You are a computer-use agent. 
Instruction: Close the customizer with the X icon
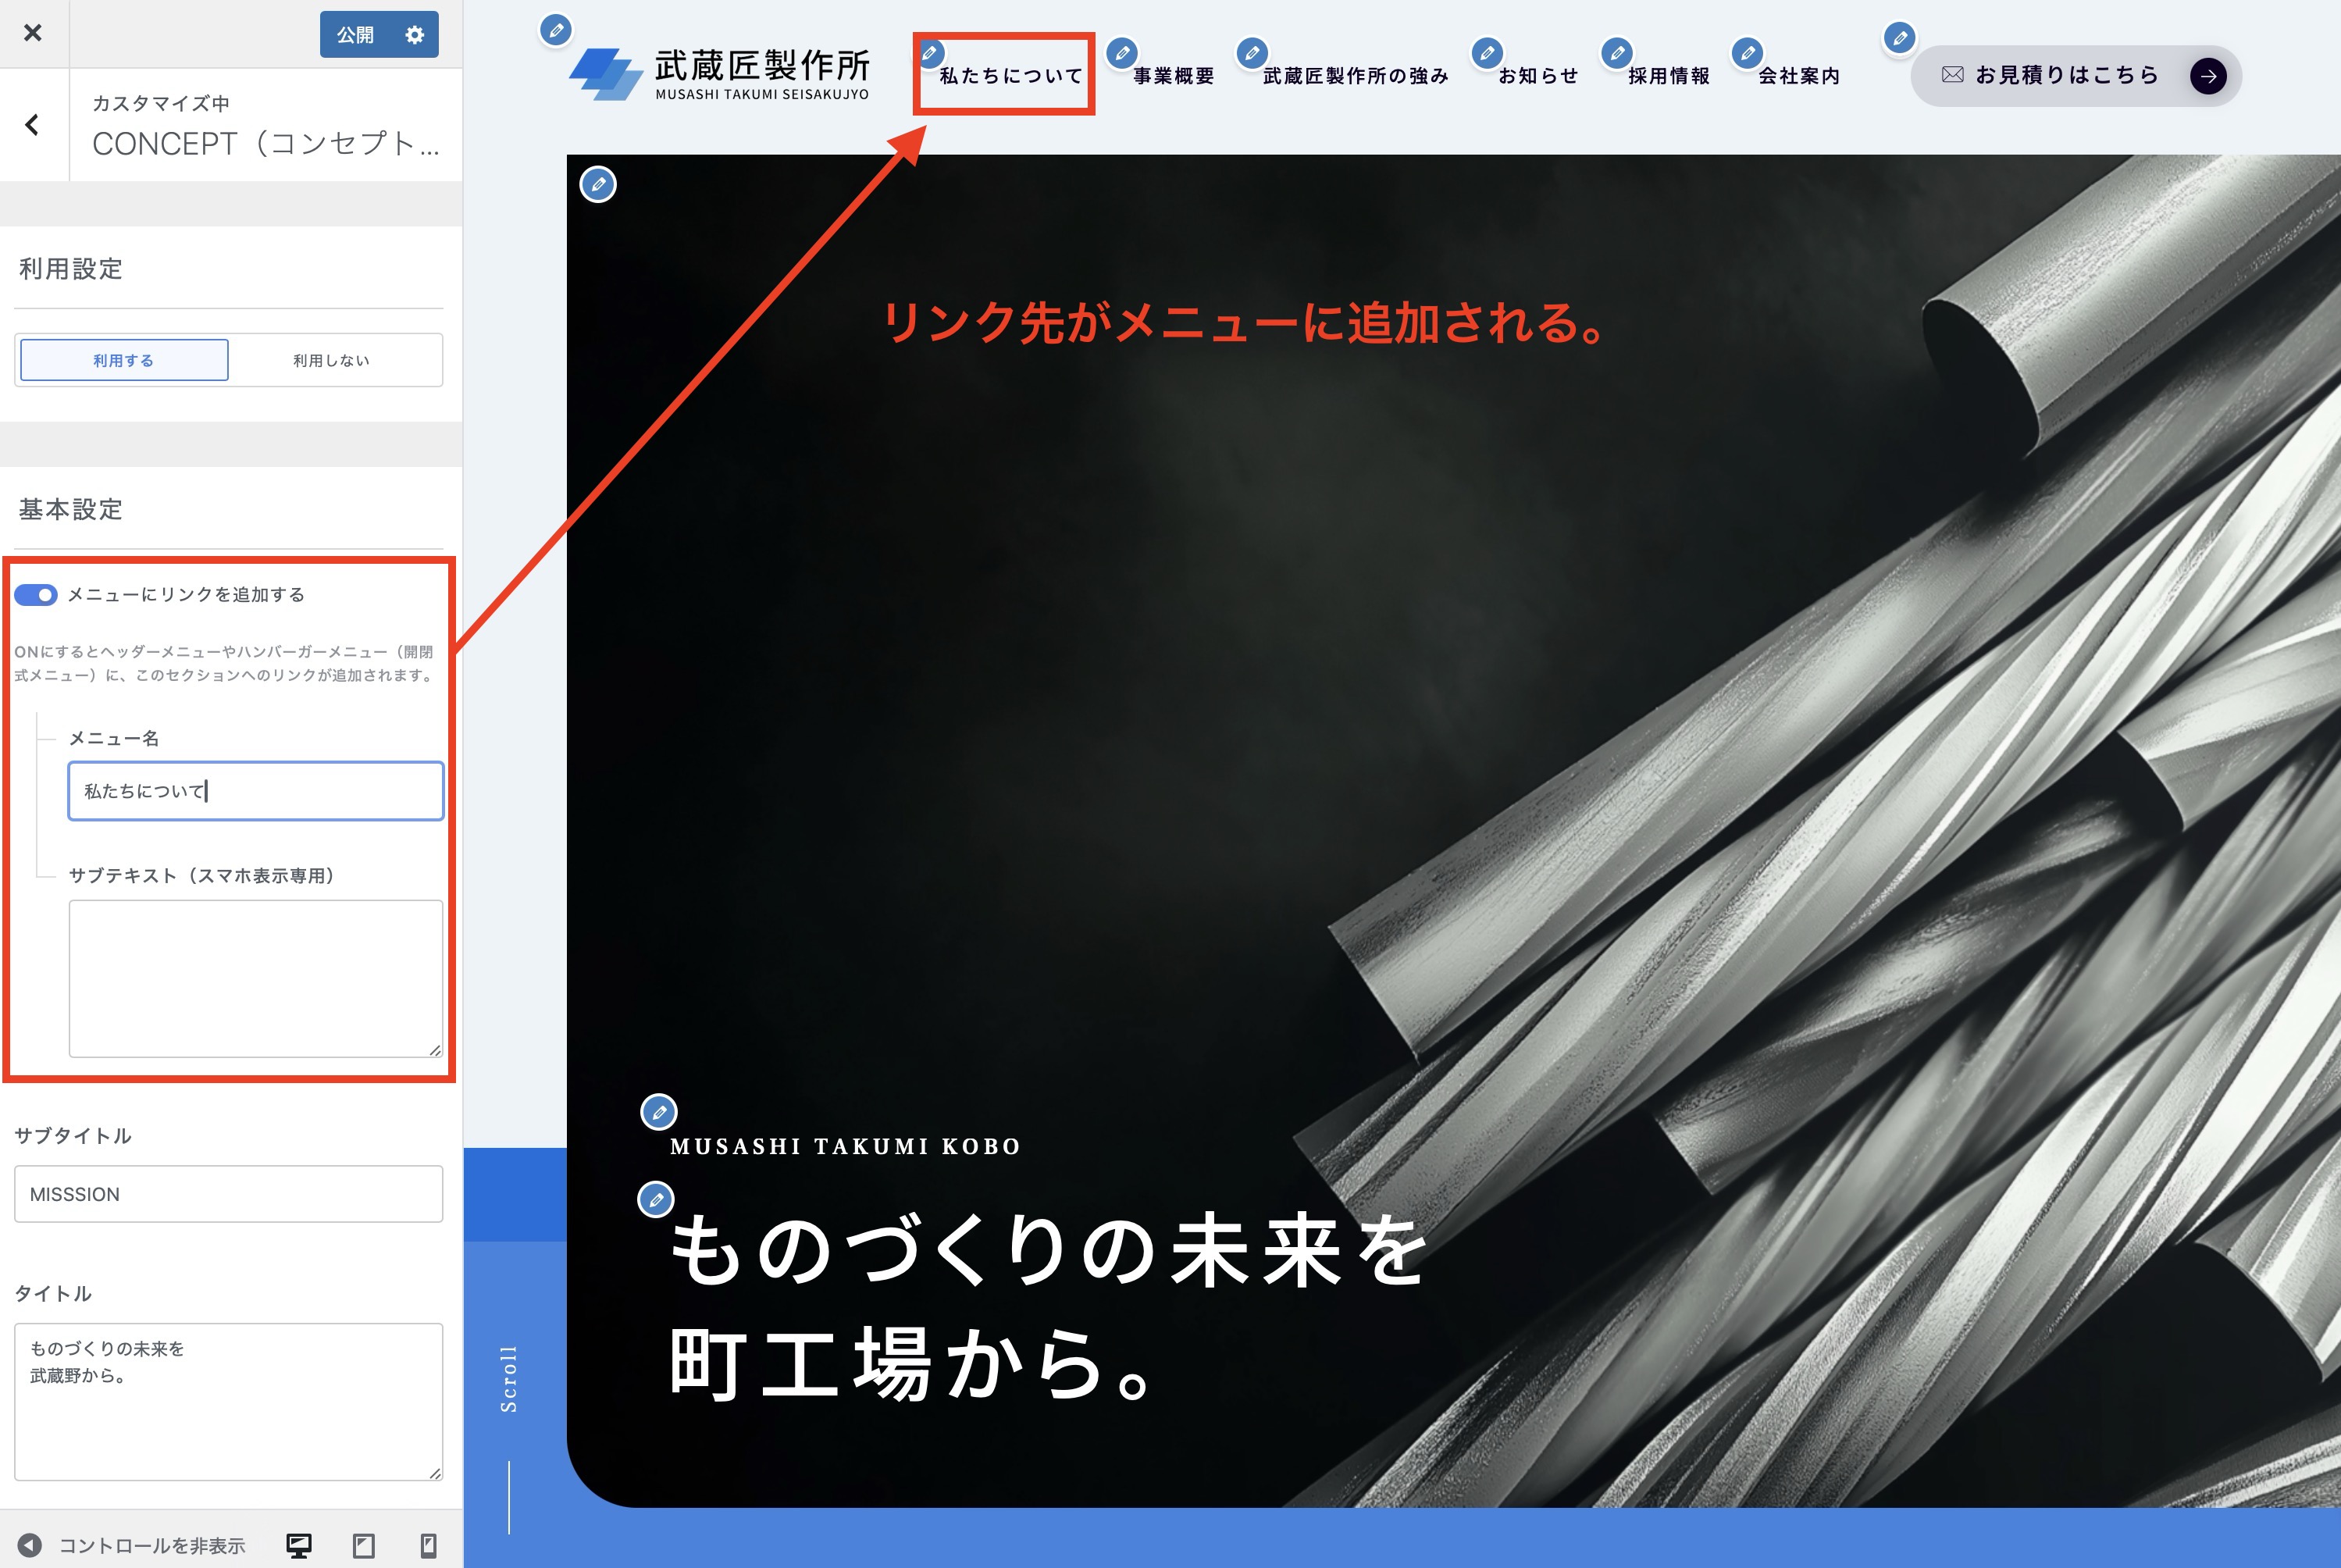click(33, 33)
